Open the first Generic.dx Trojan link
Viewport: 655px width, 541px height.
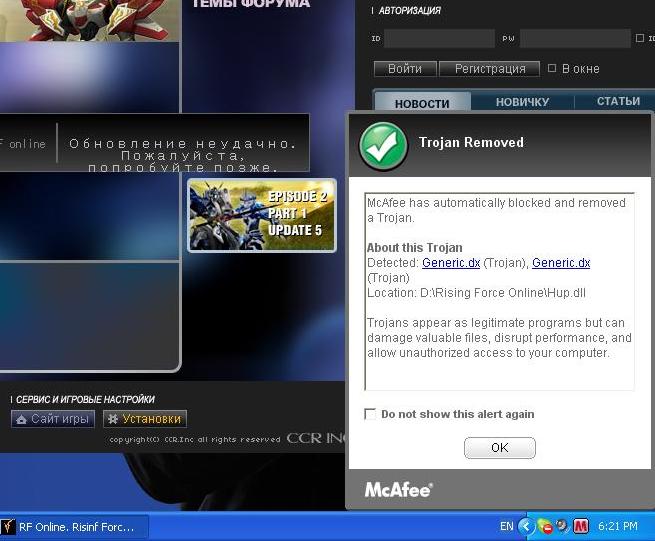point(451,263)
